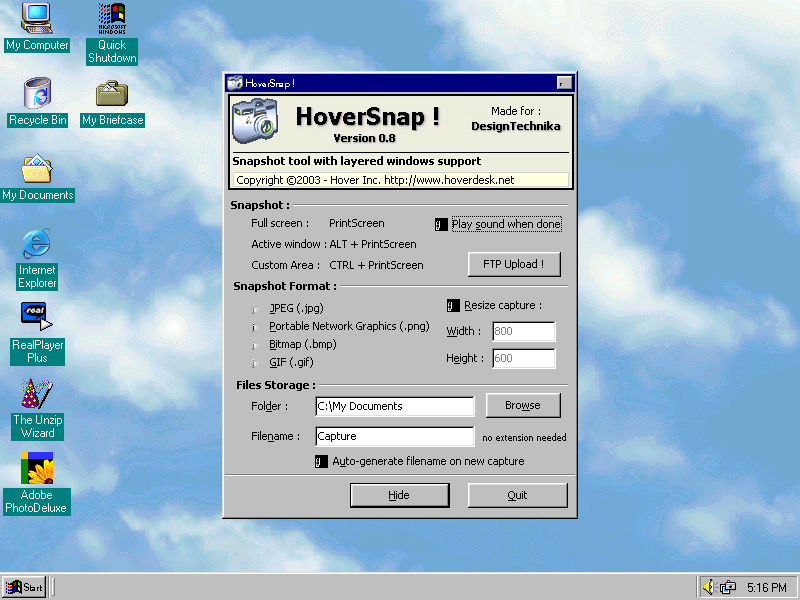Click the HoverSnap system tray icon
The height and width of the screenshot is (600, 800).
(728, 588)
